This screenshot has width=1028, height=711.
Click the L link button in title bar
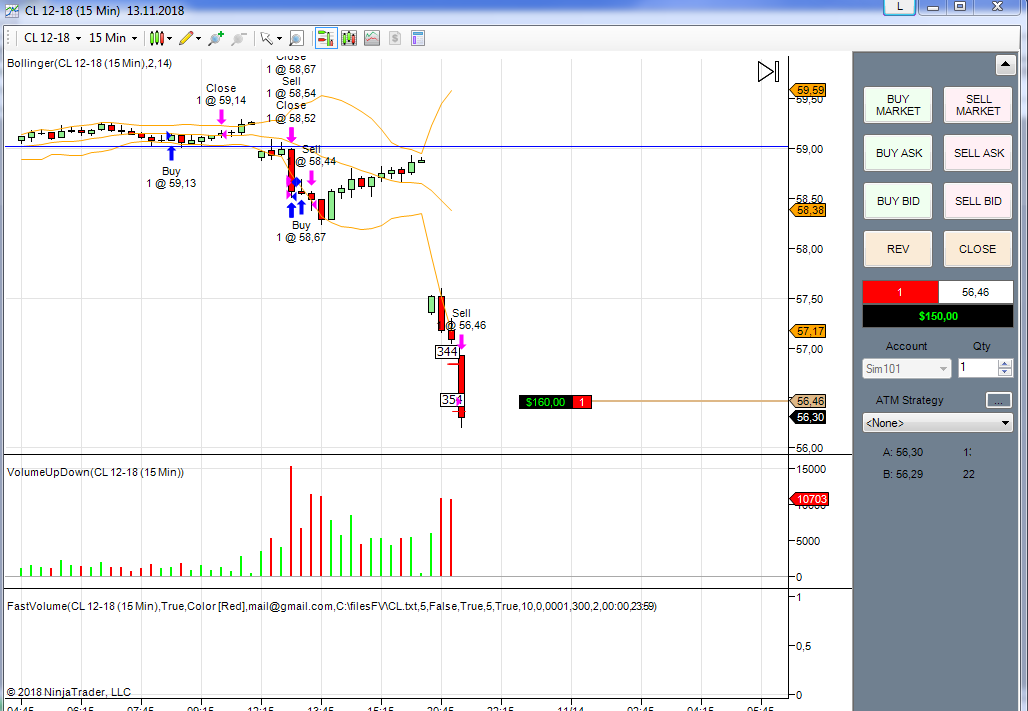[x=900, y=7]
